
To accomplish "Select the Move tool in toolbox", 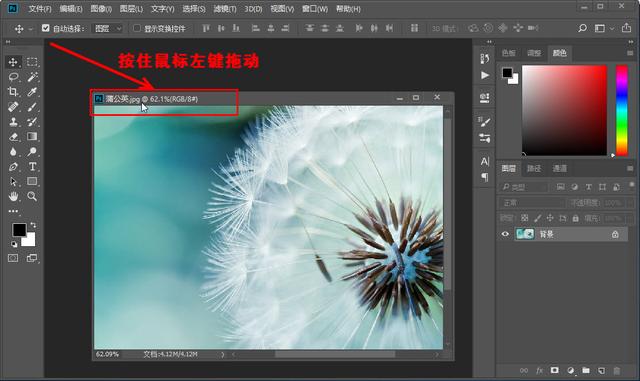I will click(13, 62).
